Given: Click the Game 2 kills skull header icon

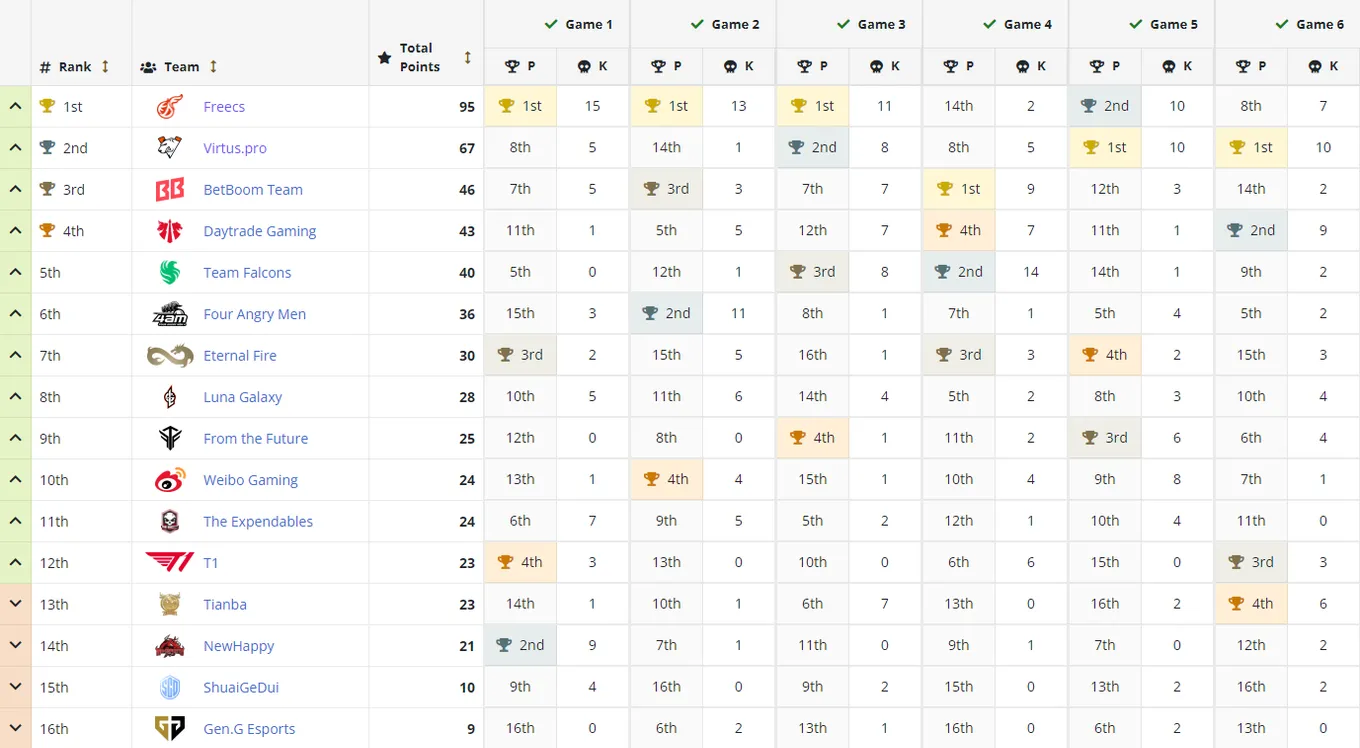Looking at the screenshot, I should (x=730, y=66).
